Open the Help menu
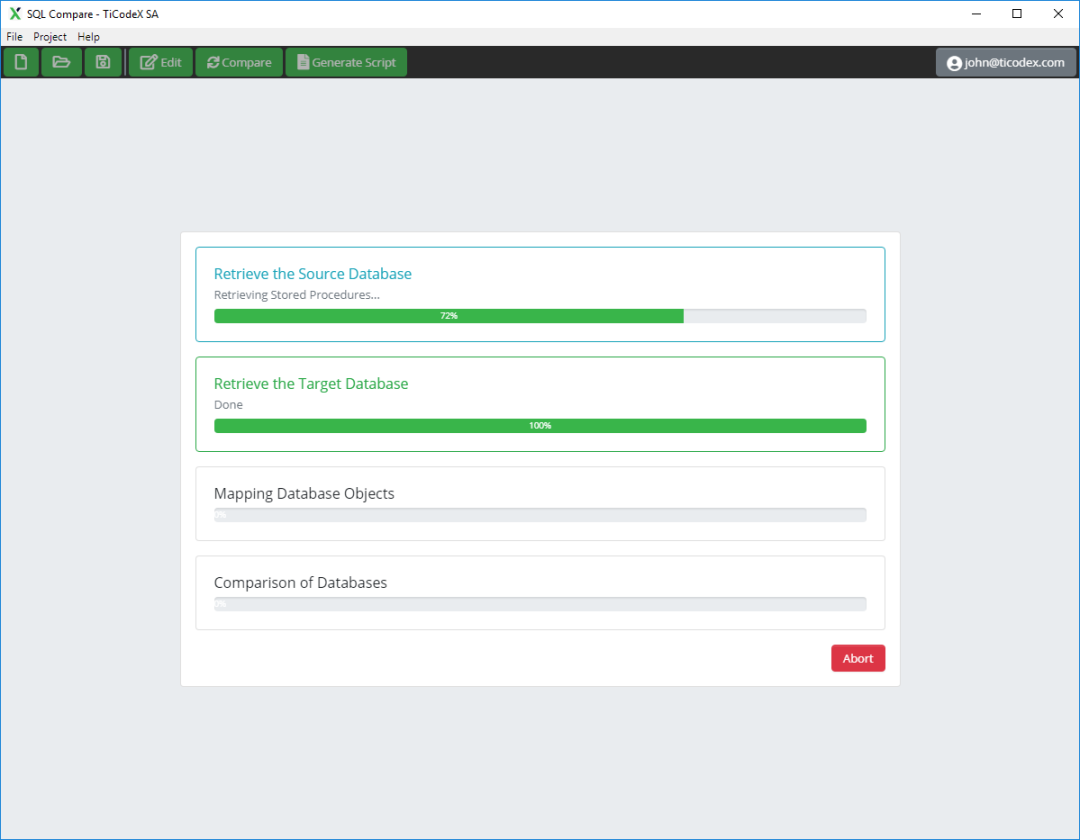The image size is (1080, 840). click(x=89, y=37)
